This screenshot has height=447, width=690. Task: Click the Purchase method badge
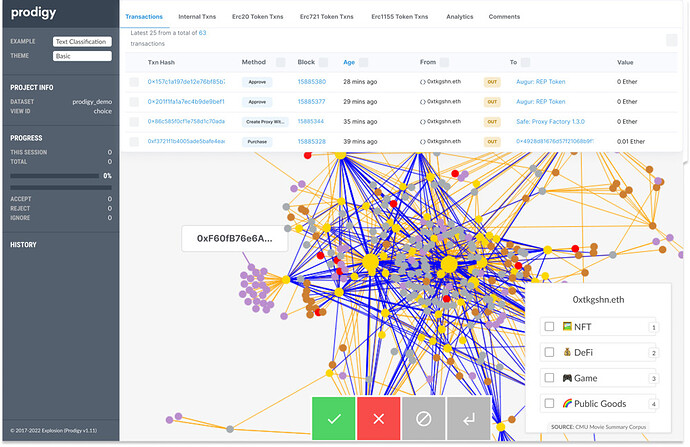point(257,142)
